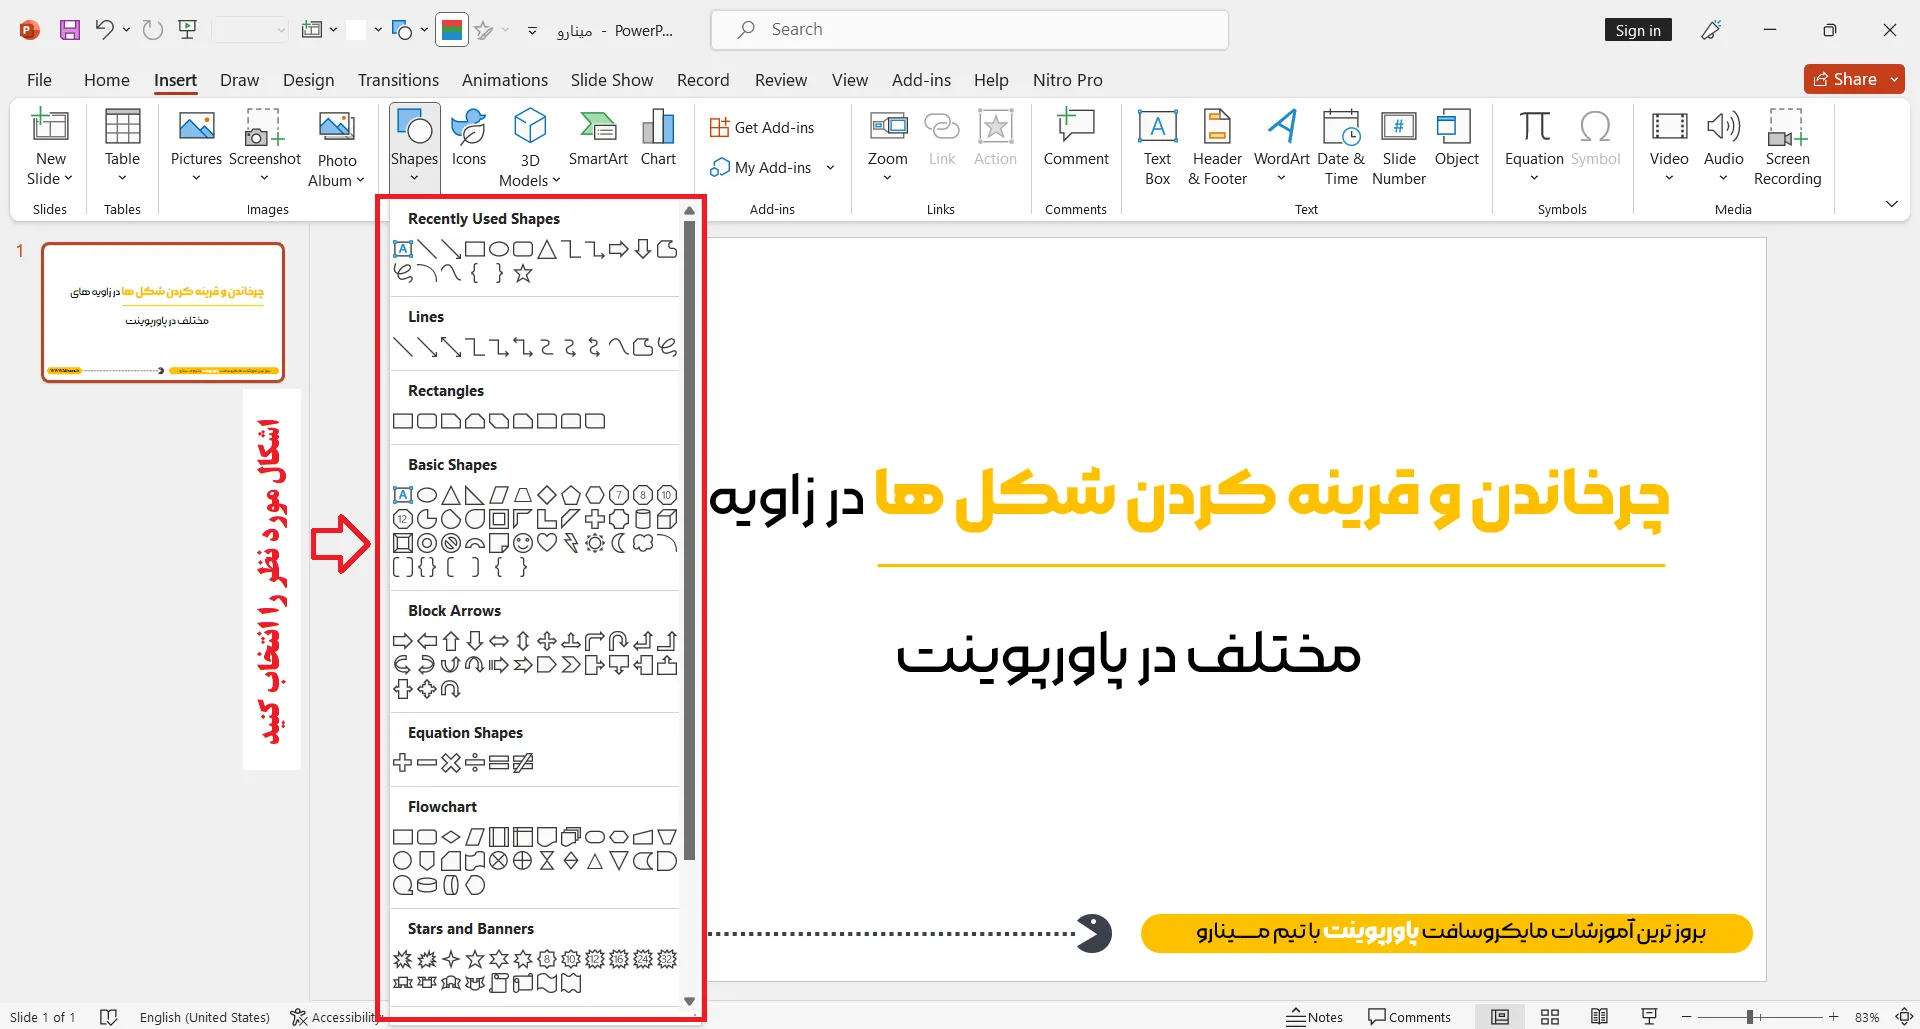Click the Sign in button
Image resolution: width=1920 pixels, height=1029 pixels.
tap(1638, 30)
